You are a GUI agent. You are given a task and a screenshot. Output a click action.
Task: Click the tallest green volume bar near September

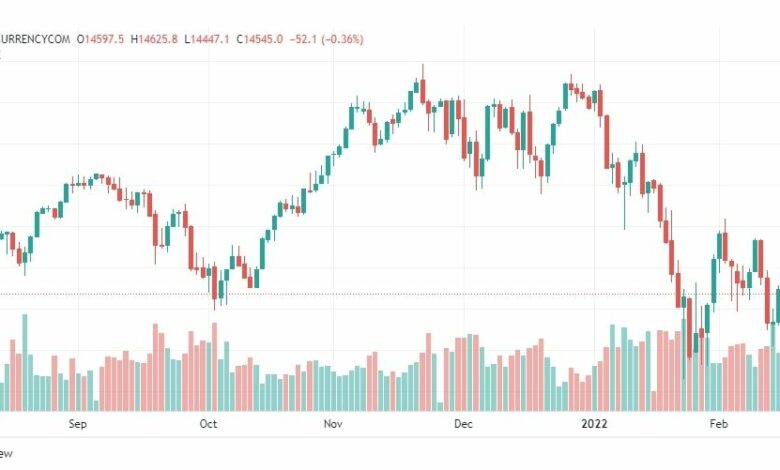(x=25, y=363)
